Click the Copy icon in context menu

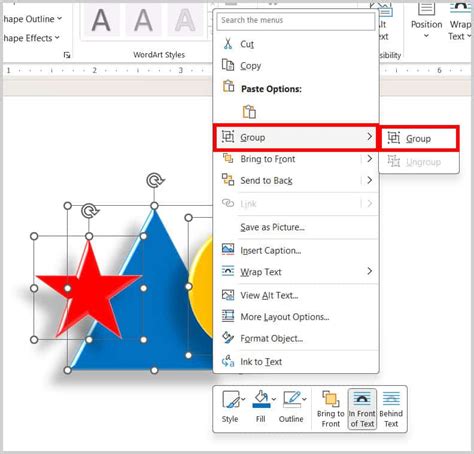pos(228,65)
